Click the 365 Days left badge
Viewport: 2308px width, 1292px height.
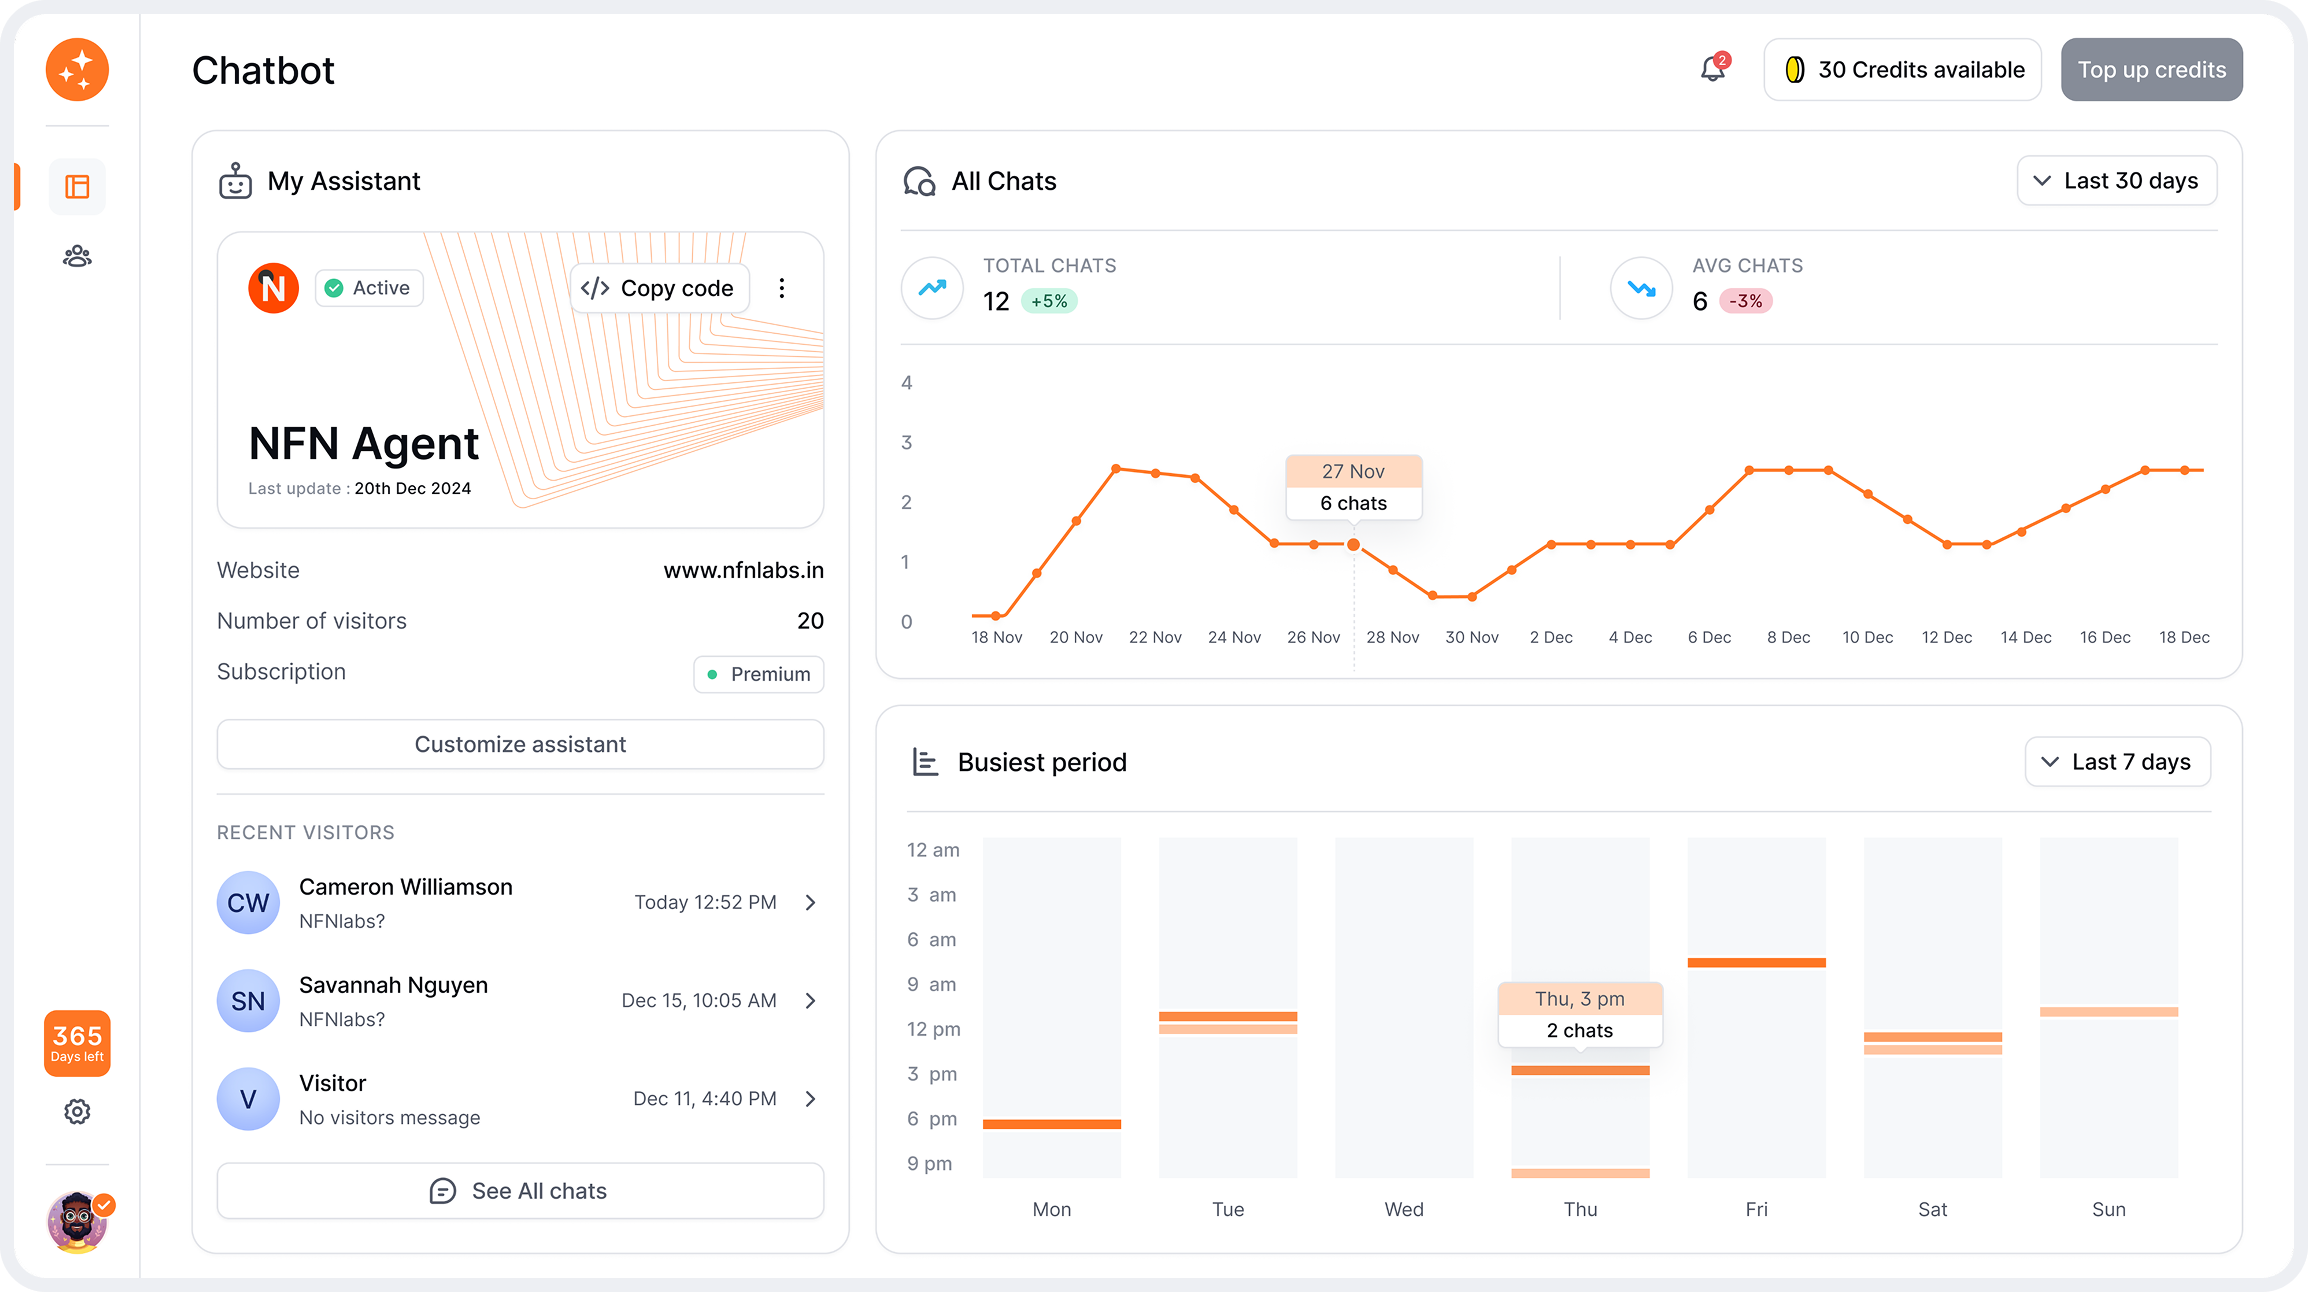(77, 1043)
